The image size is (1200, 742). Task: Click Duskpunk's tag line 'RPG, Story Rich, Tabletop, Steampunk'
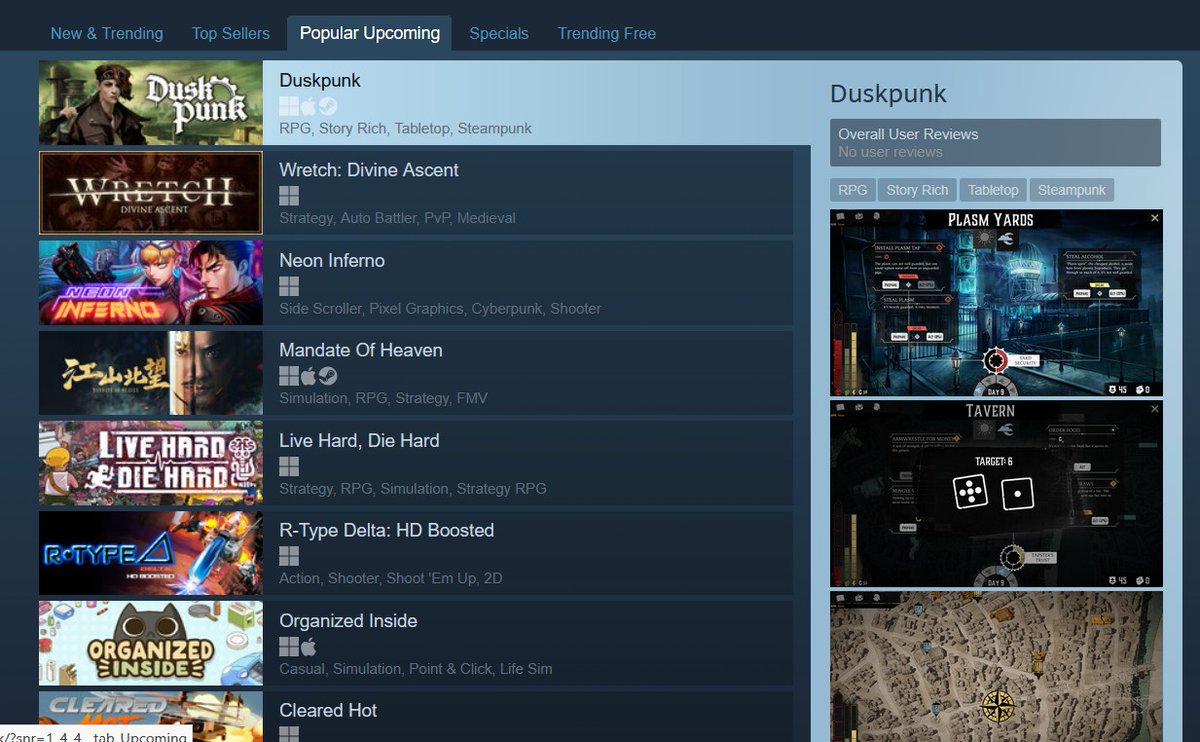click(x=406, y=128)
